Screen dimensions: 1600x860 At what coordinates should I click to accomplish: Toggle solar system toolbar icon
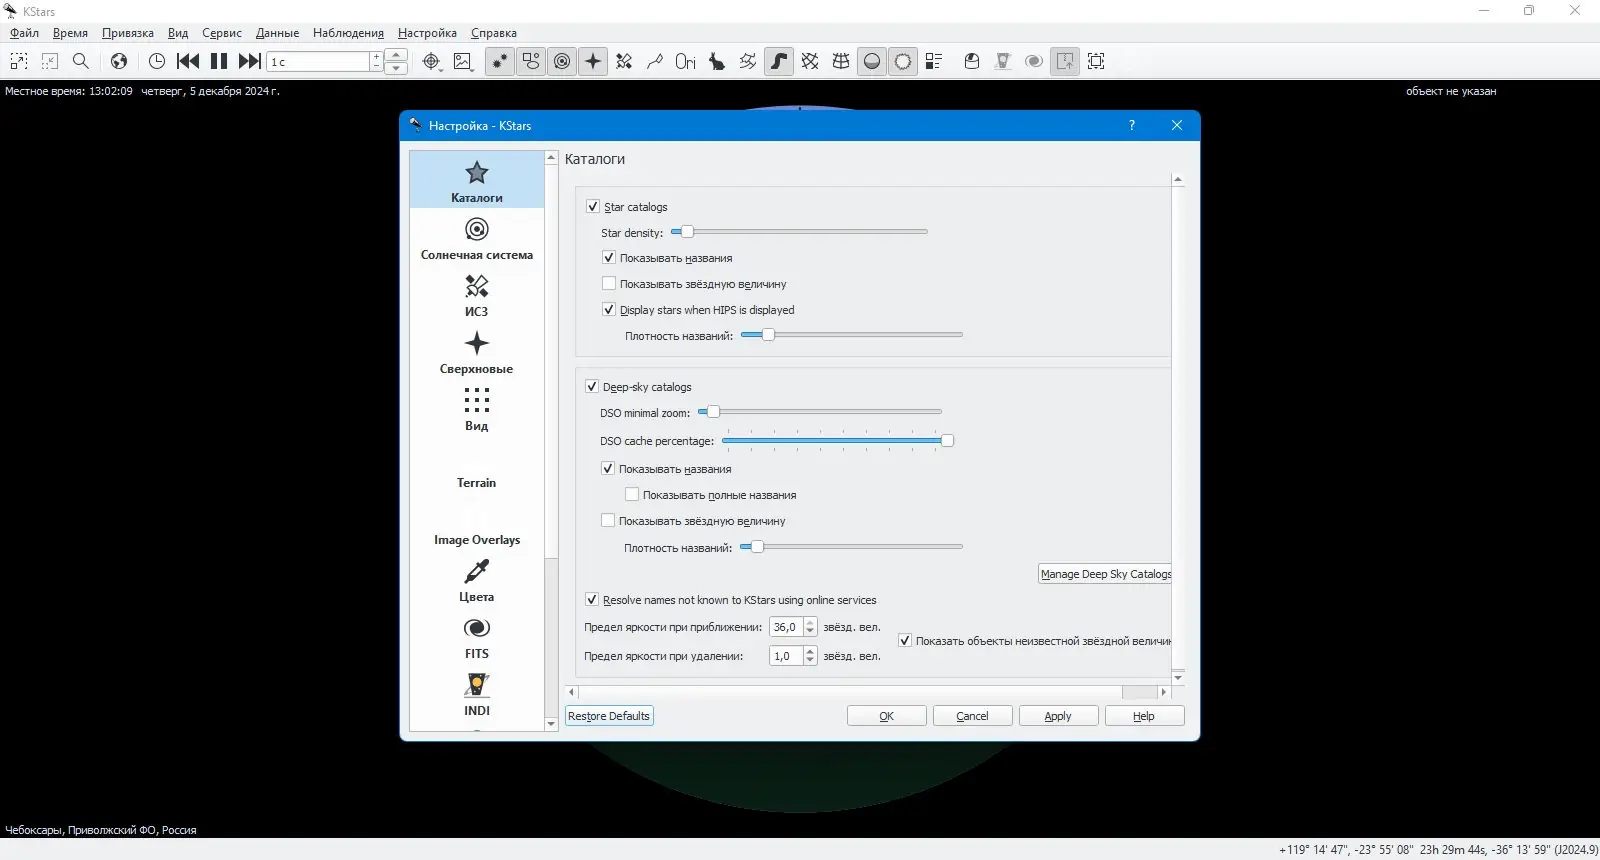coord(562,61)
